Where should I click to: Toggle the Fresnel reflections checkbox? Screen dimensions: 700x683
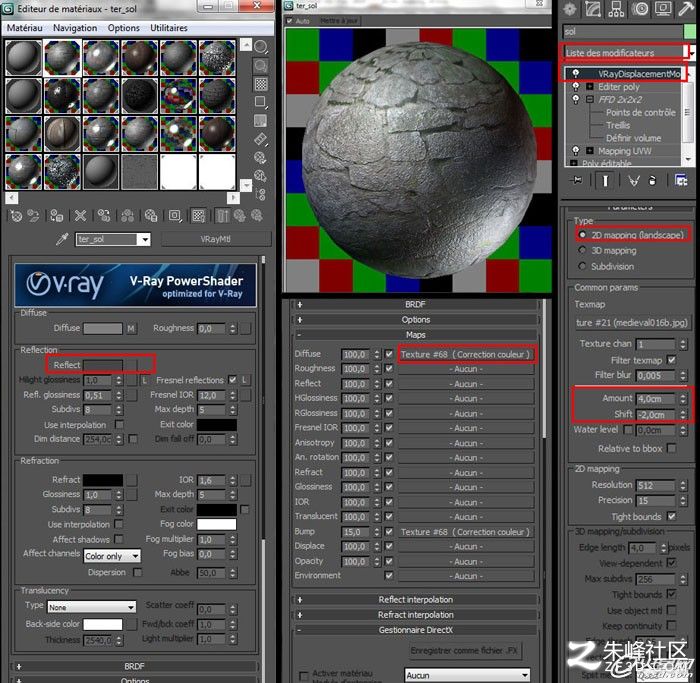[x=233, y=380]
